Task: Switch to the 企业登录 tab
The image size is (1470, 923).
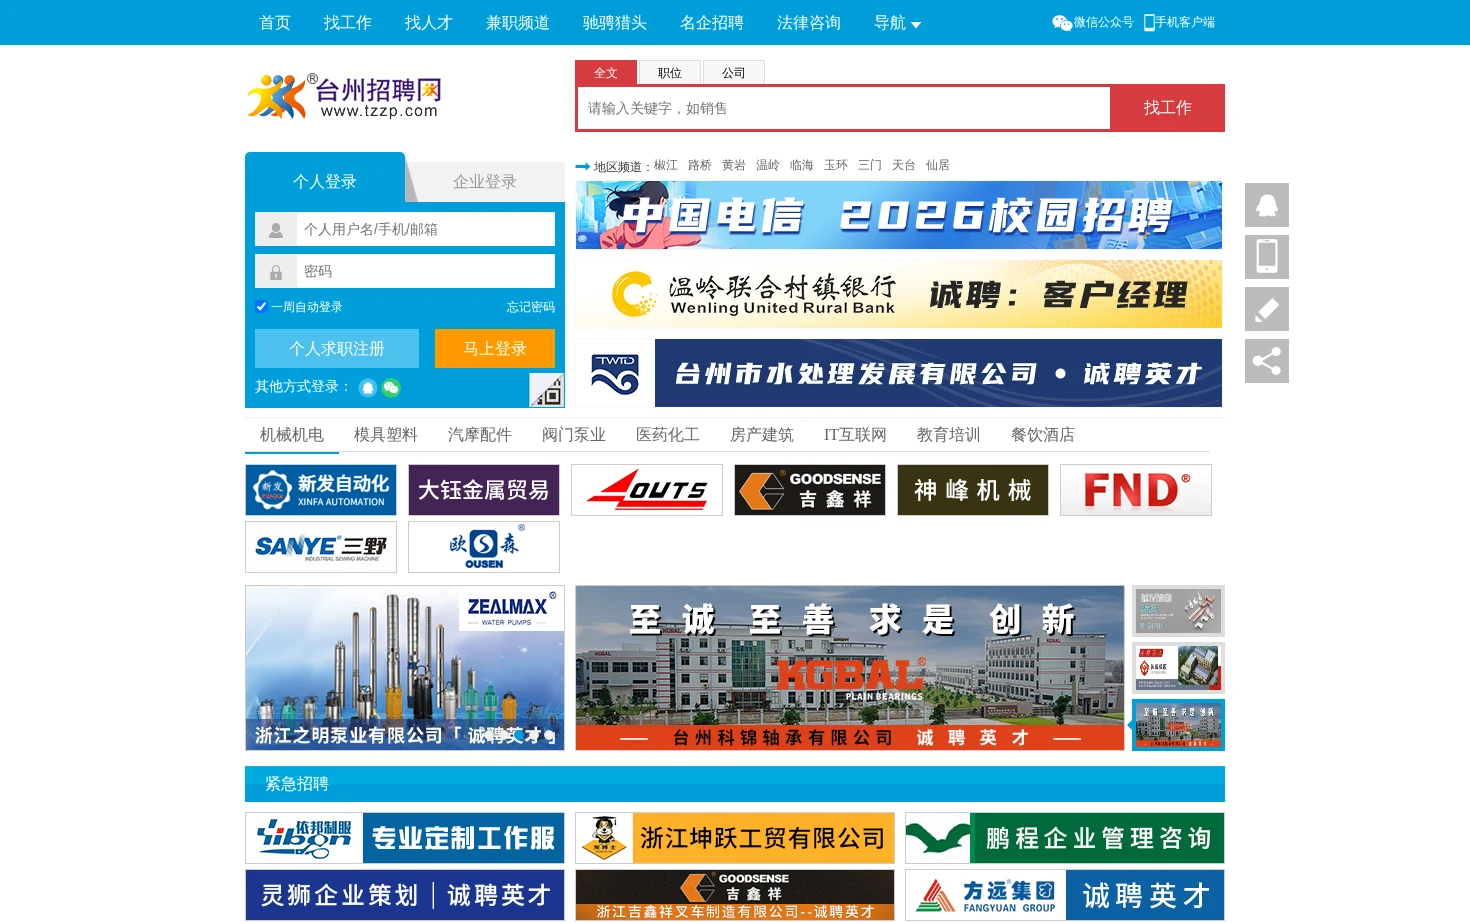Action: coord(485,182)
